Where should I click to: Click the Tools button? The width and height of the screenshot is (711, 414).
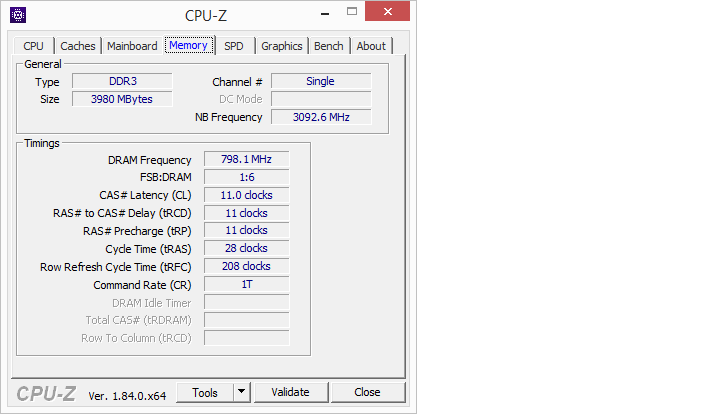[205, 393]
